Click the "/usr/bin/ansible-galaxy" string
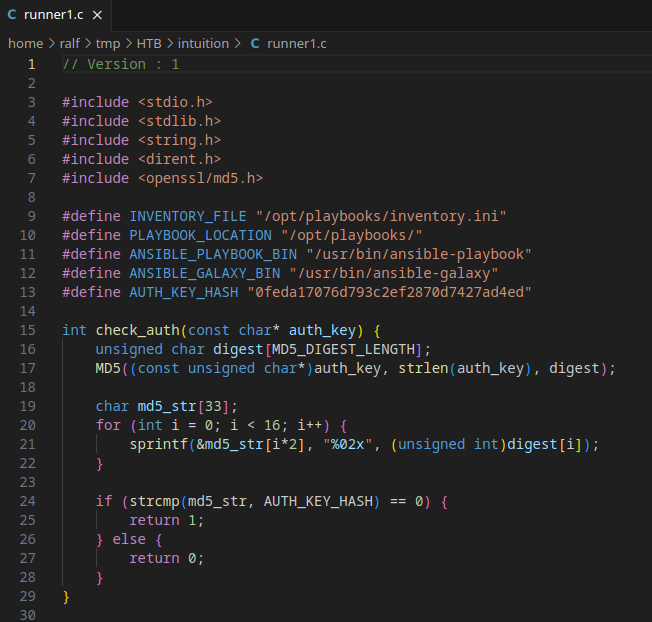Viewport: 652px width, 622px height. click(393, 273)
